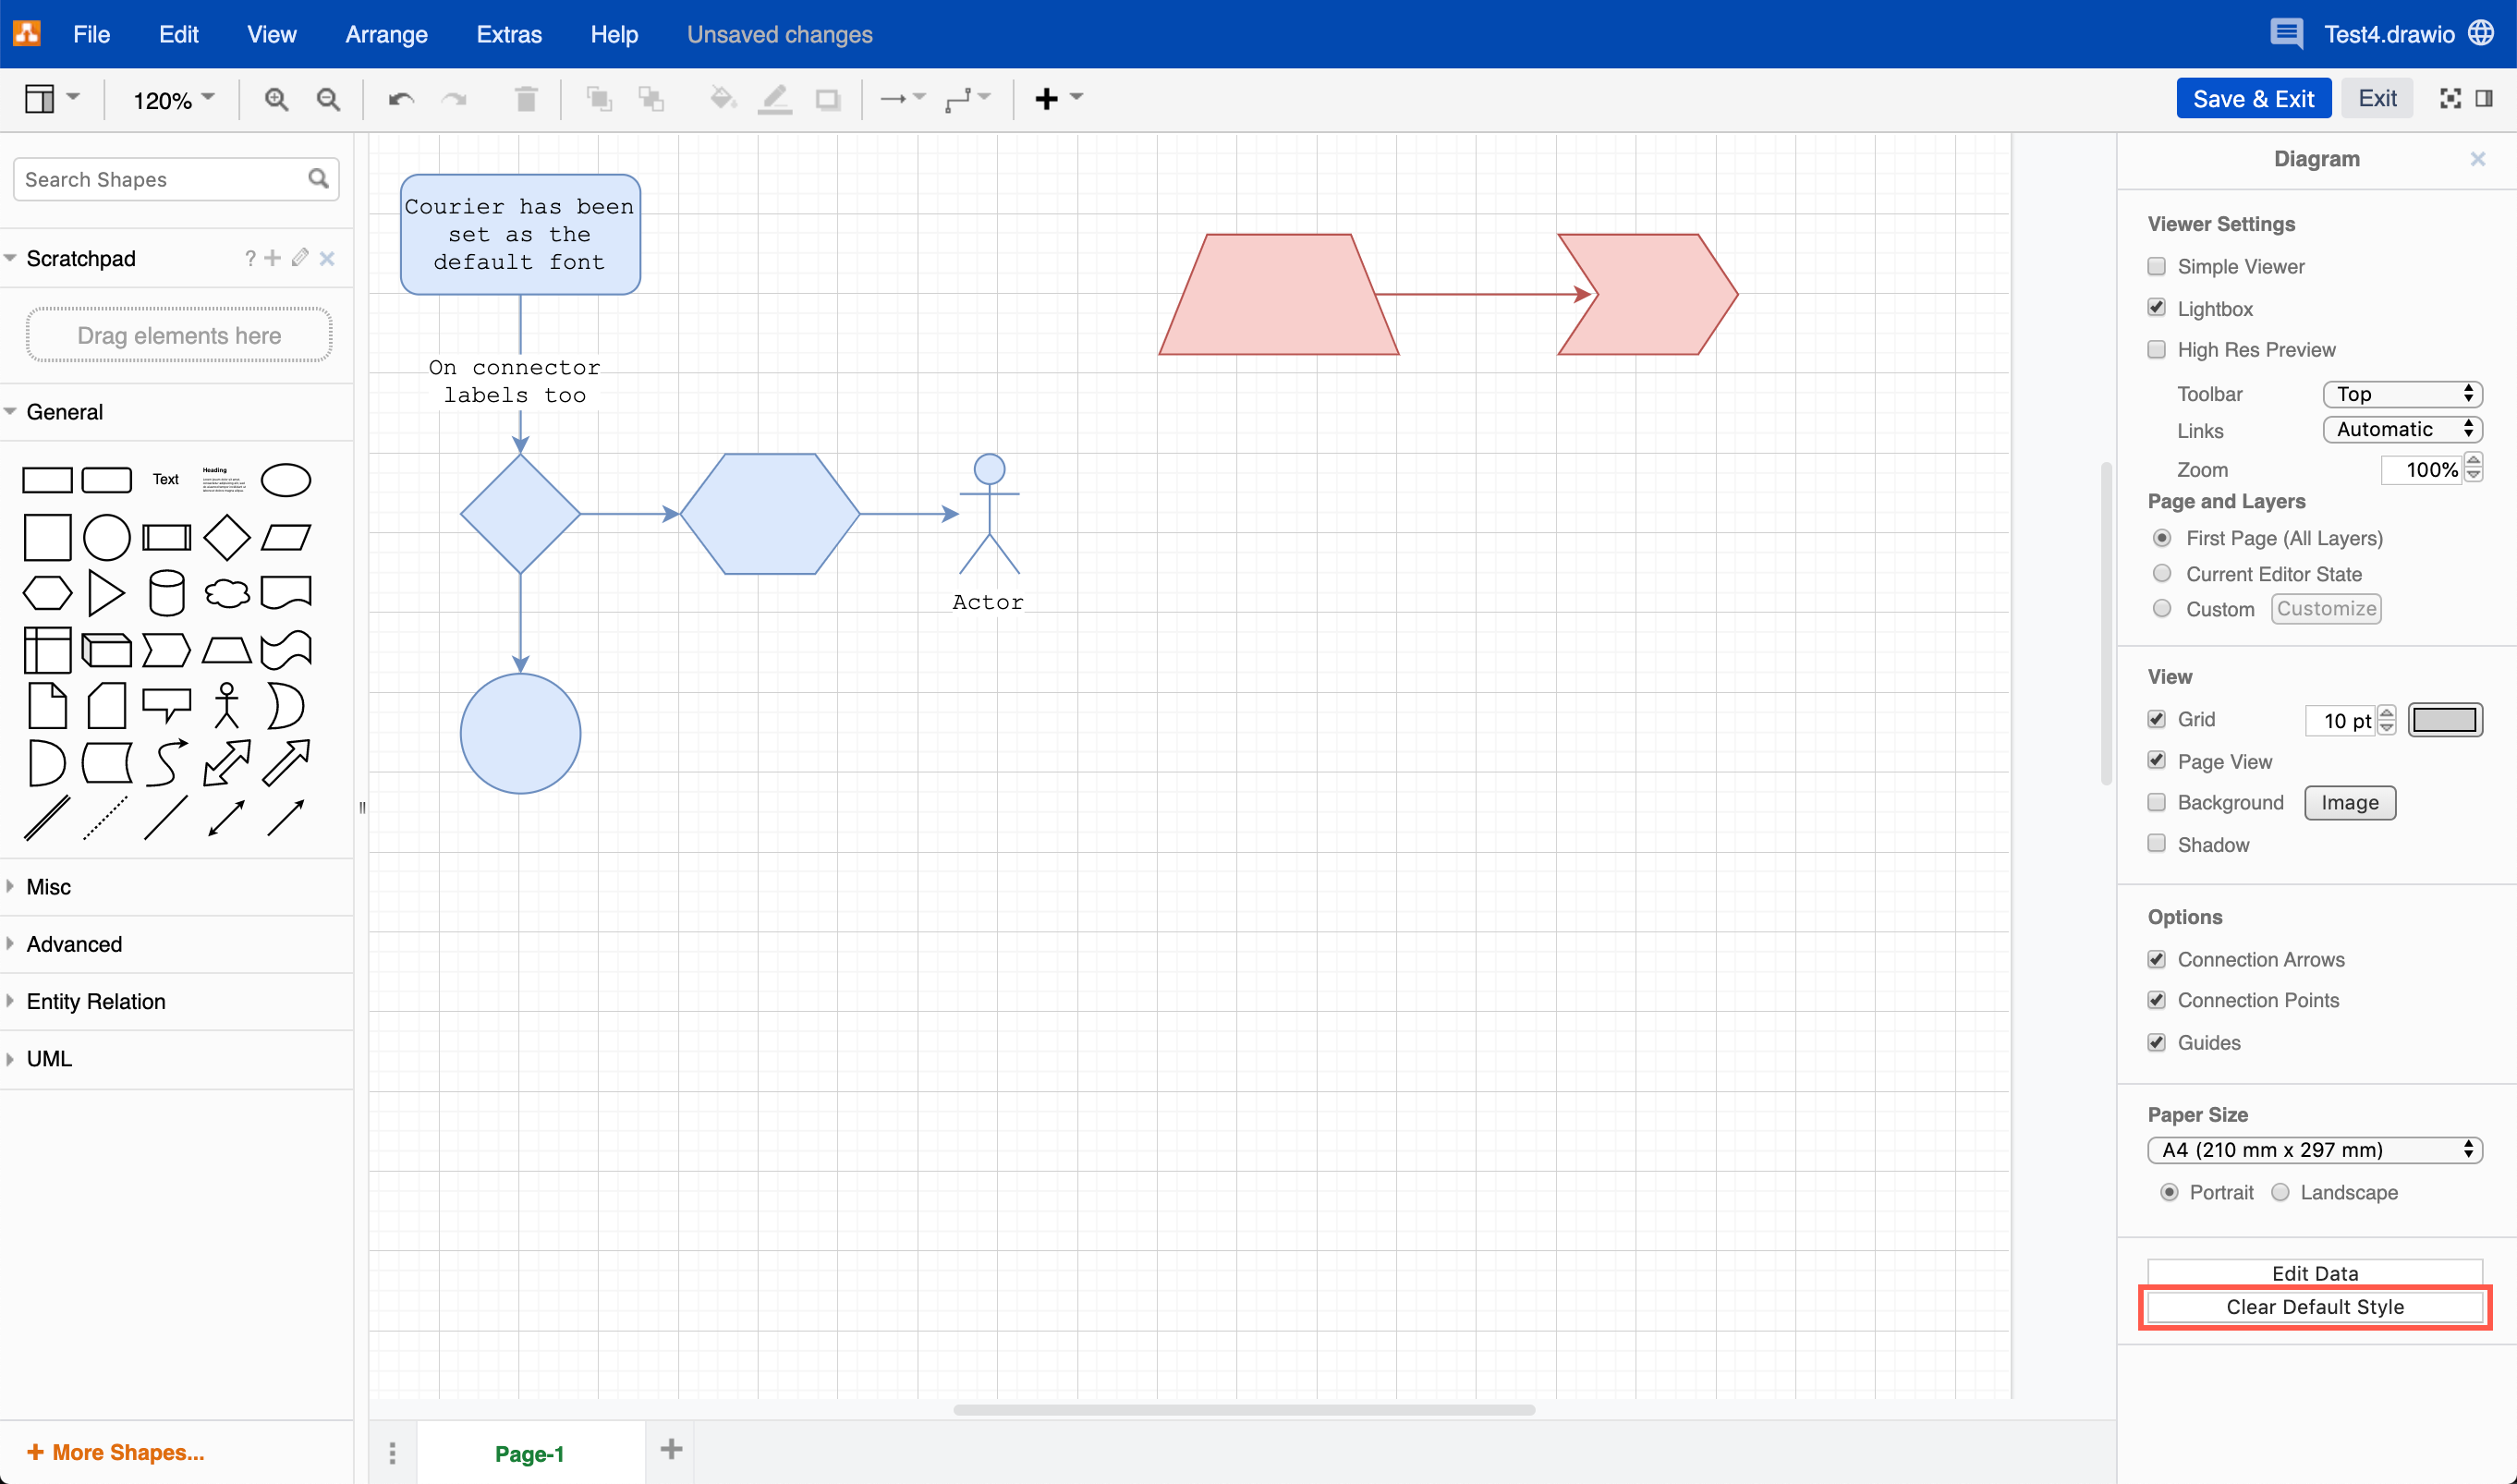Click the undo arrow icon
Screen dimensions: 2517x1484
click(401, 99)
